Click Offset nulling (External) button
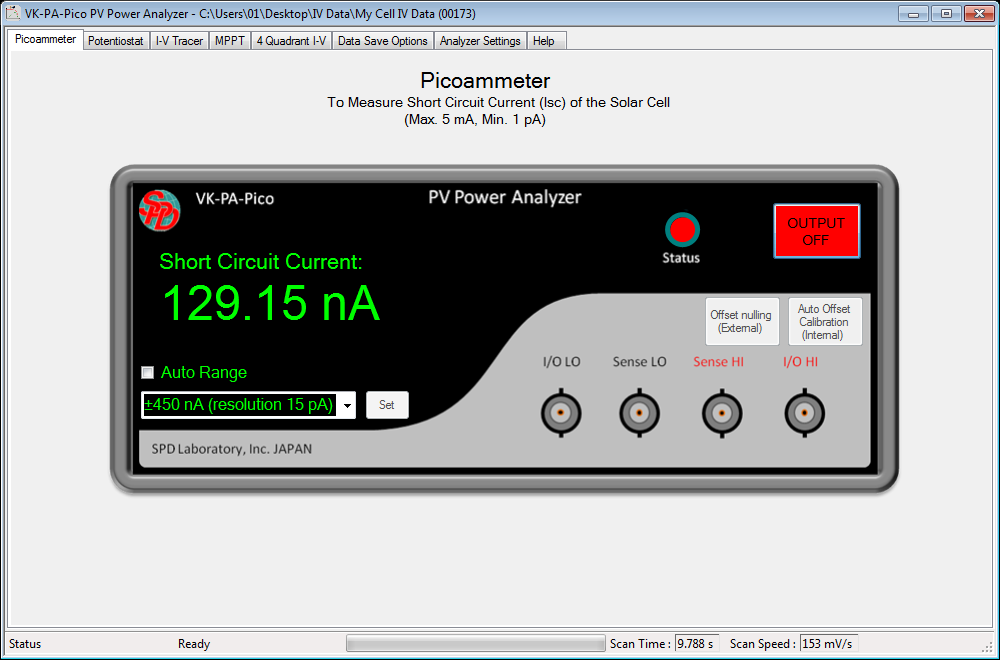This screenshot has height=660, width=1000. (742, 321)
